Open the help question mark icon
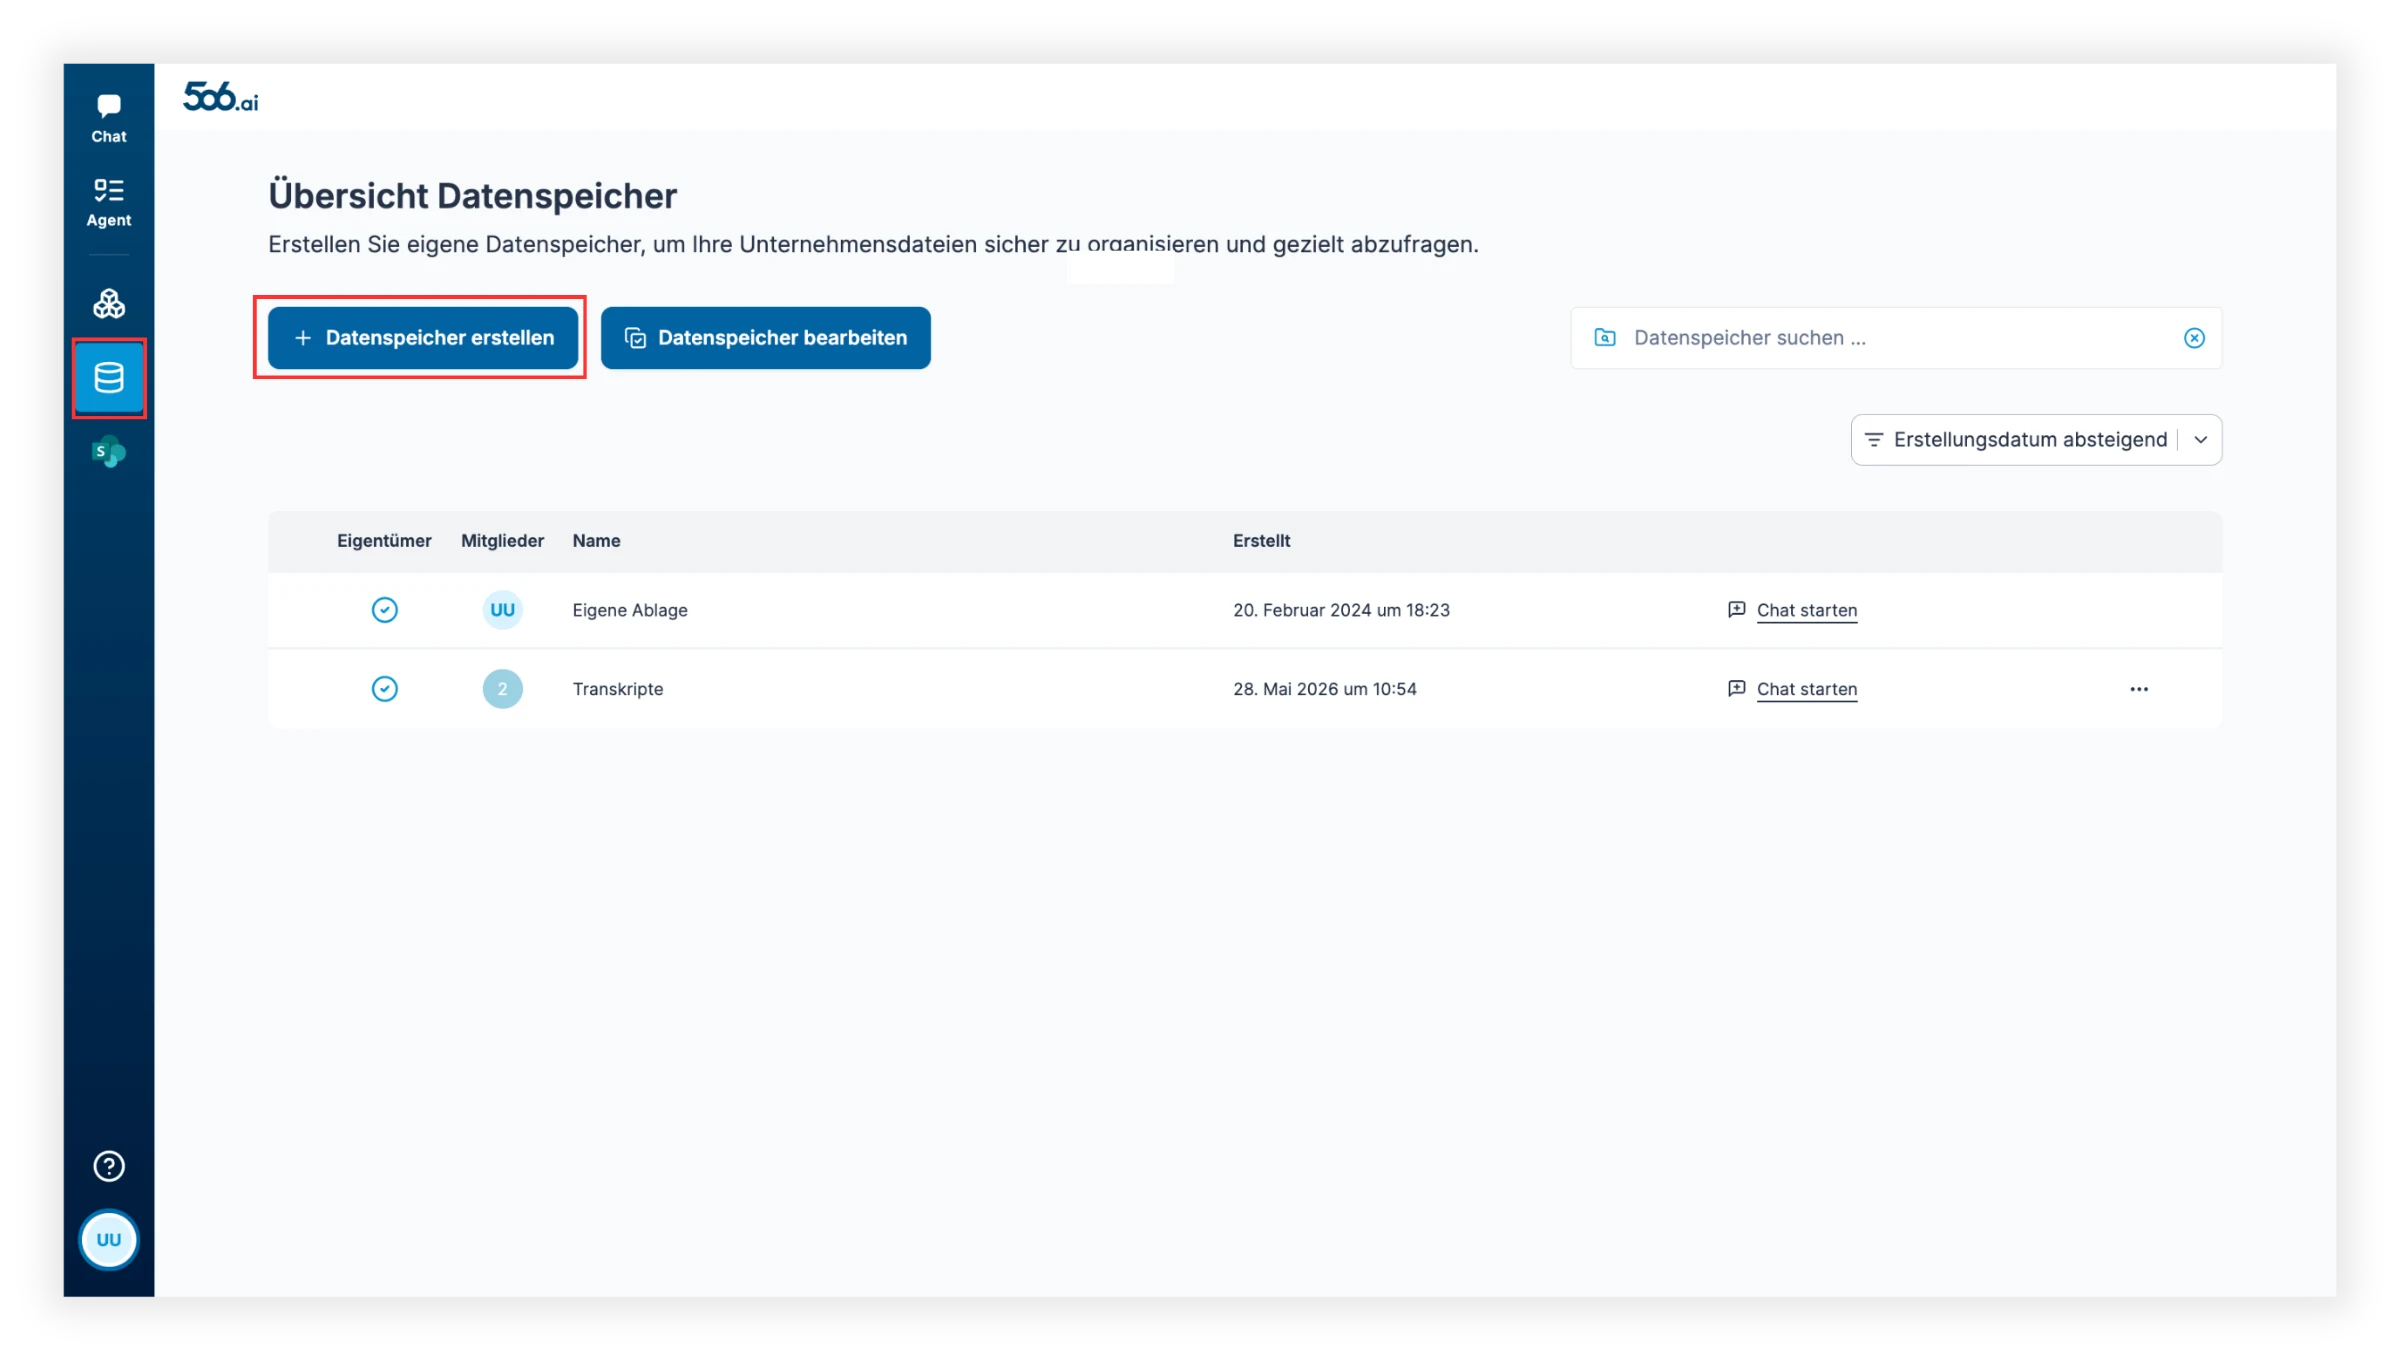2400x1360 pixels. click(x=109, y=1166)
